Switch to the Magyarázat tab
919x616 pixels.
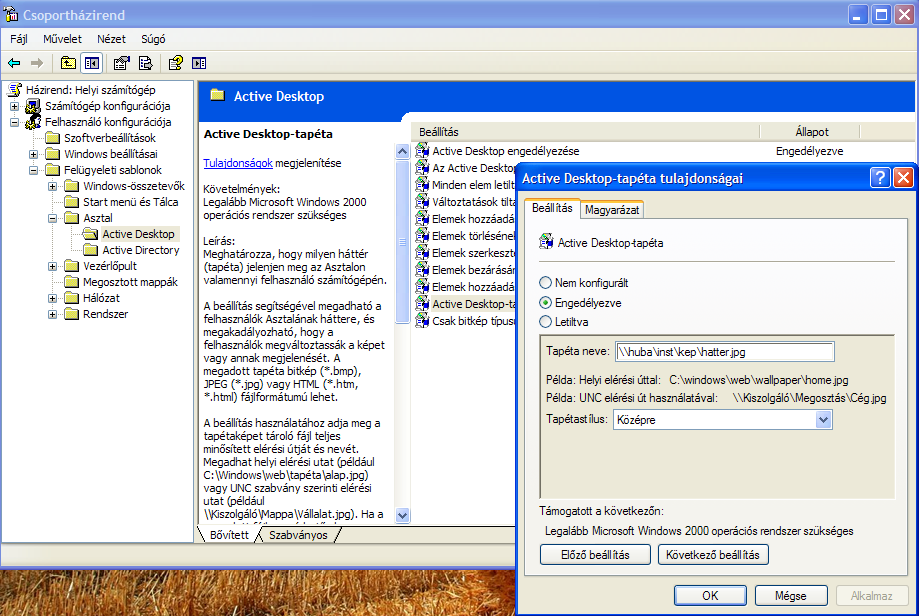(x=612, y=209)
